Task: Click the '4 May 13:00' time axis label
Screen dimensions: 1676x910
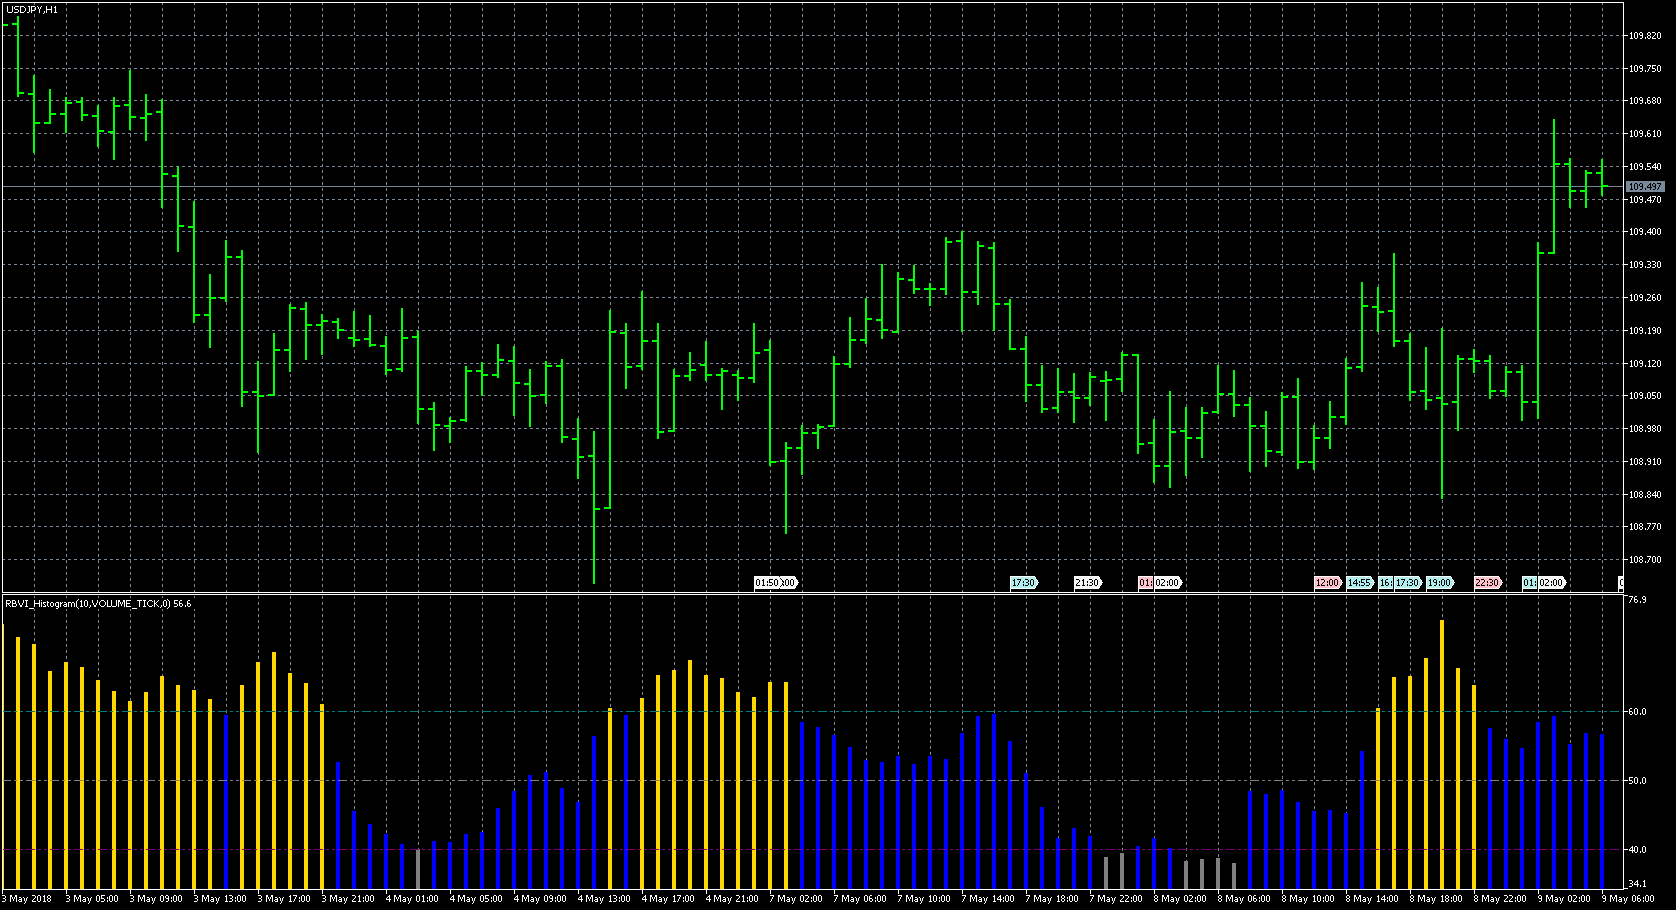Action: coord(605,899)
